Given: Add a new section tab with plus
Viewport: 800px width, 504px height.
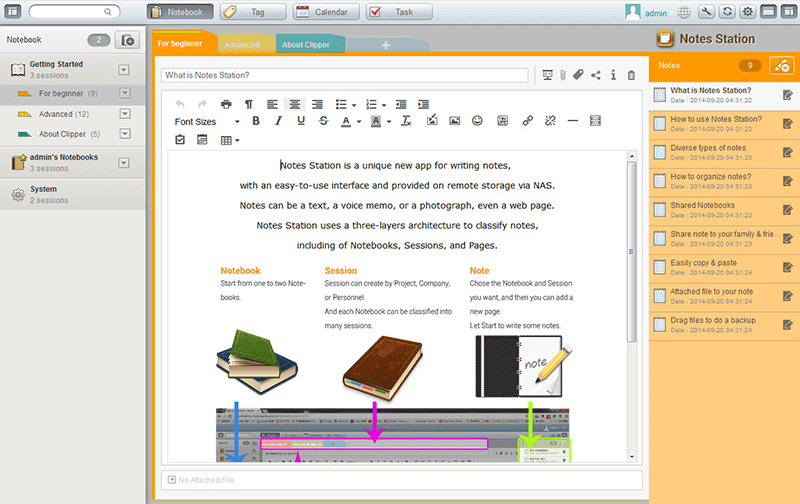Looking at the screenshot, I should pos(386,45).
